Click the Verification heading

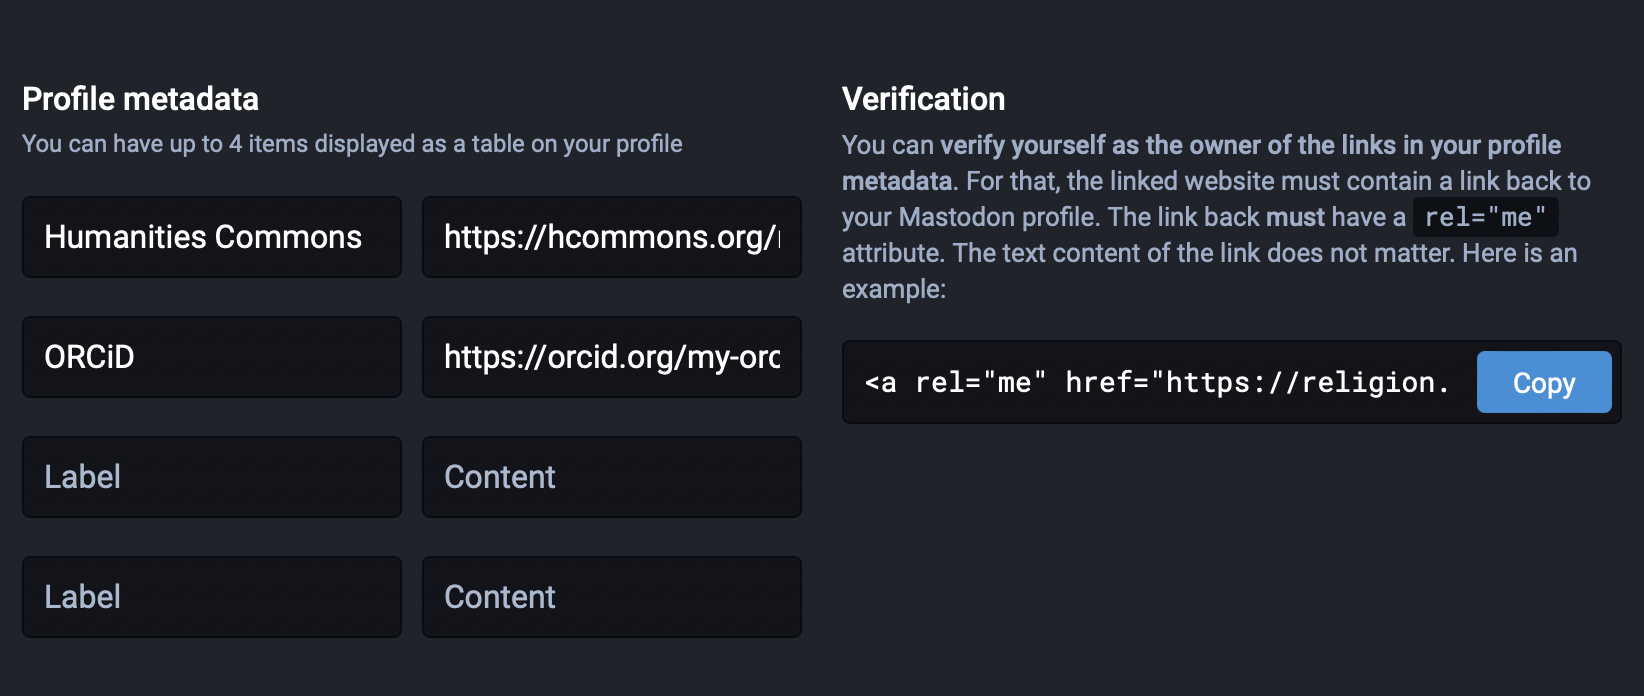923,99
